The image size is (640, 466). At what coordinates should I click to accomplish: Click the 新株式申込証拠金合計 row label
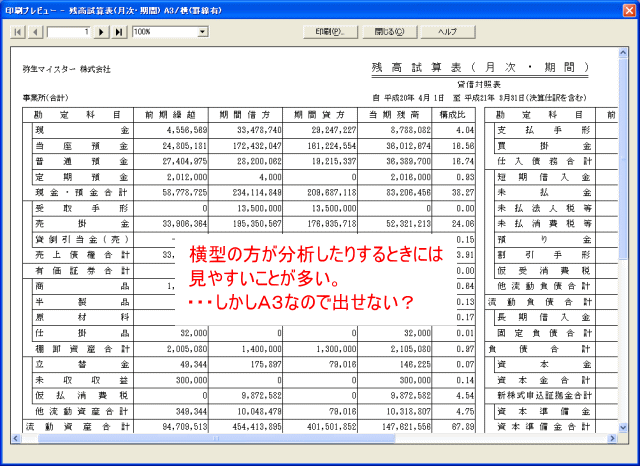[x=544, y=396]
